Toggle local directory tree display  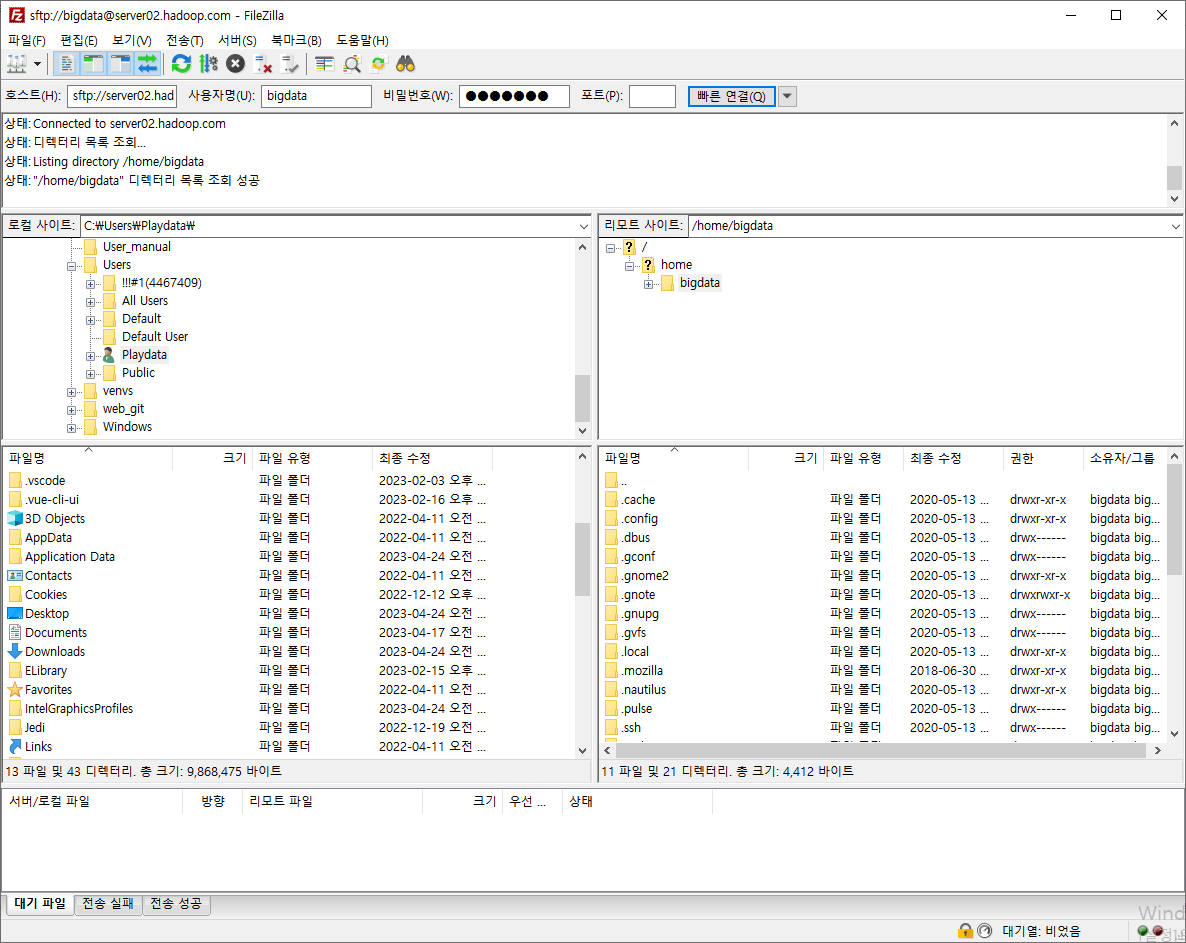93,64
